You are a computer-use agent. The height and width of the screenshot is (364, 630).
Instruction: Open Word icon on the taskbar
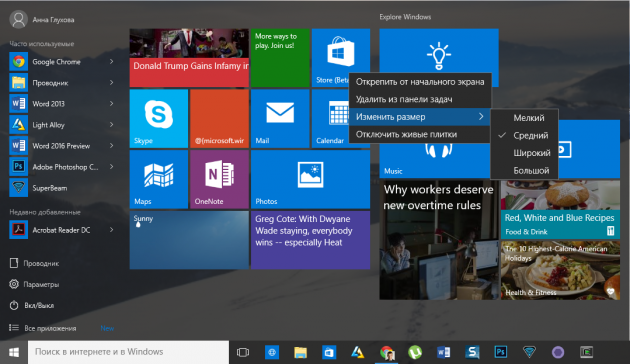pyautogui.click(x=444, y=352)
